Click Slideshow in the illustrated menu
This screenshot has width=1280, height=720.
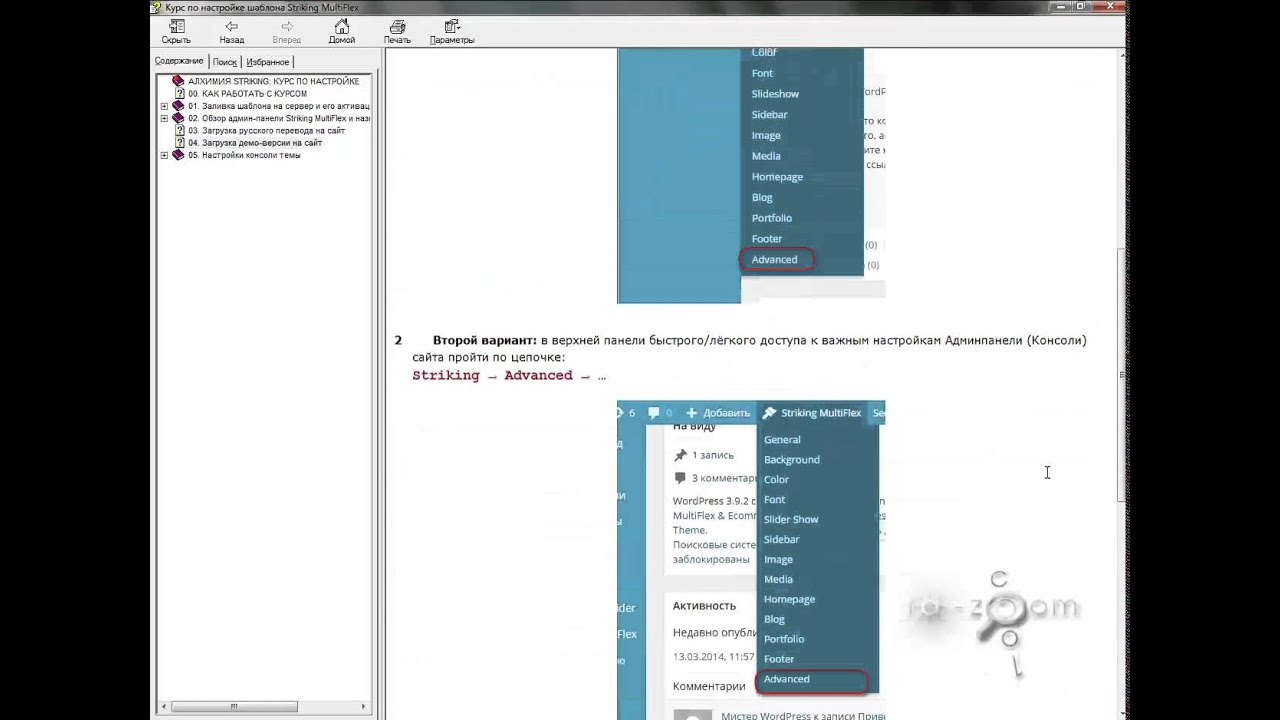775,94
